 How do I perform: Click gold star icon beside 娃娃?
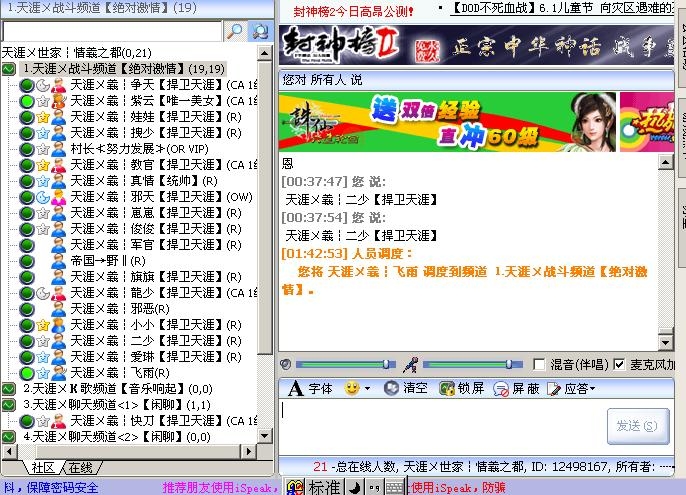click(x=42, y=117)
